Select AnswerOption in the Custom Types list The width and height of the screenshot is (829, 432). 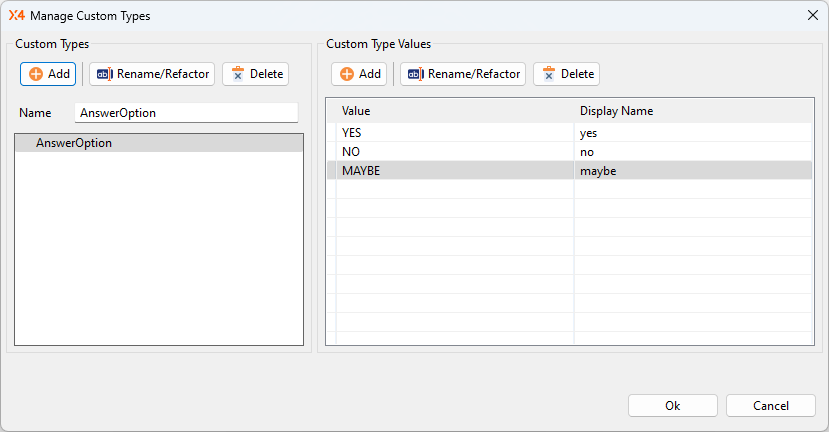pos(74,143)
